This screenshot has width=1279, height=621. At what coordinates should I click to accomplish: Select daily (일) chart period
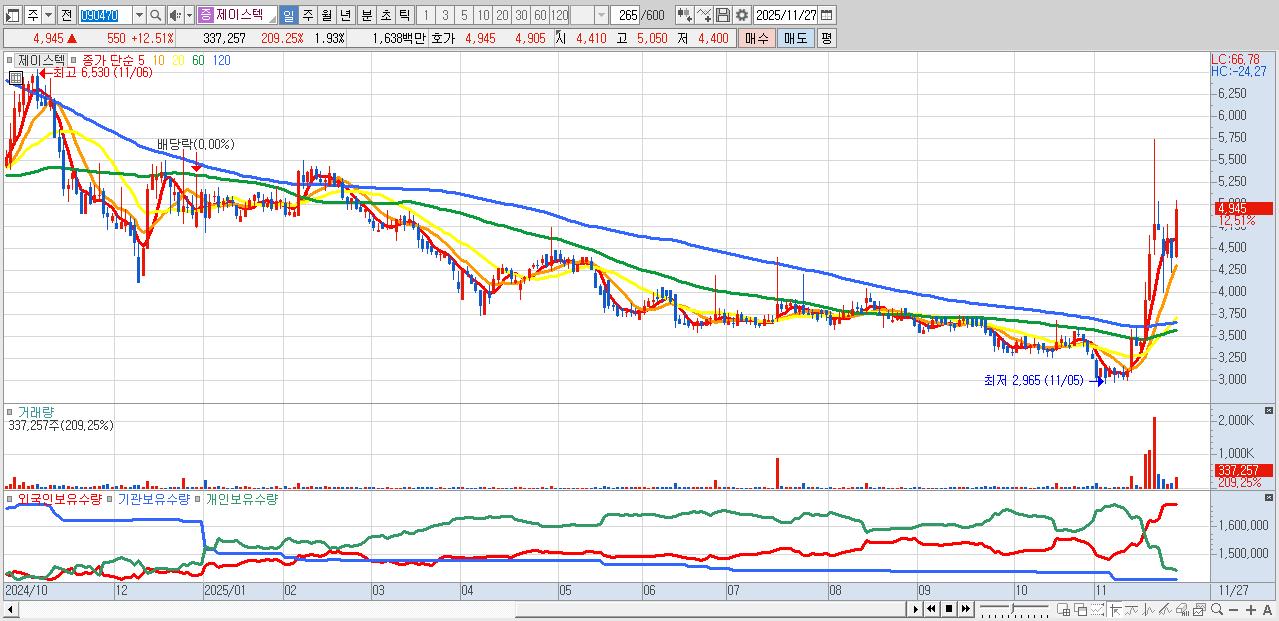coord(288,15)
